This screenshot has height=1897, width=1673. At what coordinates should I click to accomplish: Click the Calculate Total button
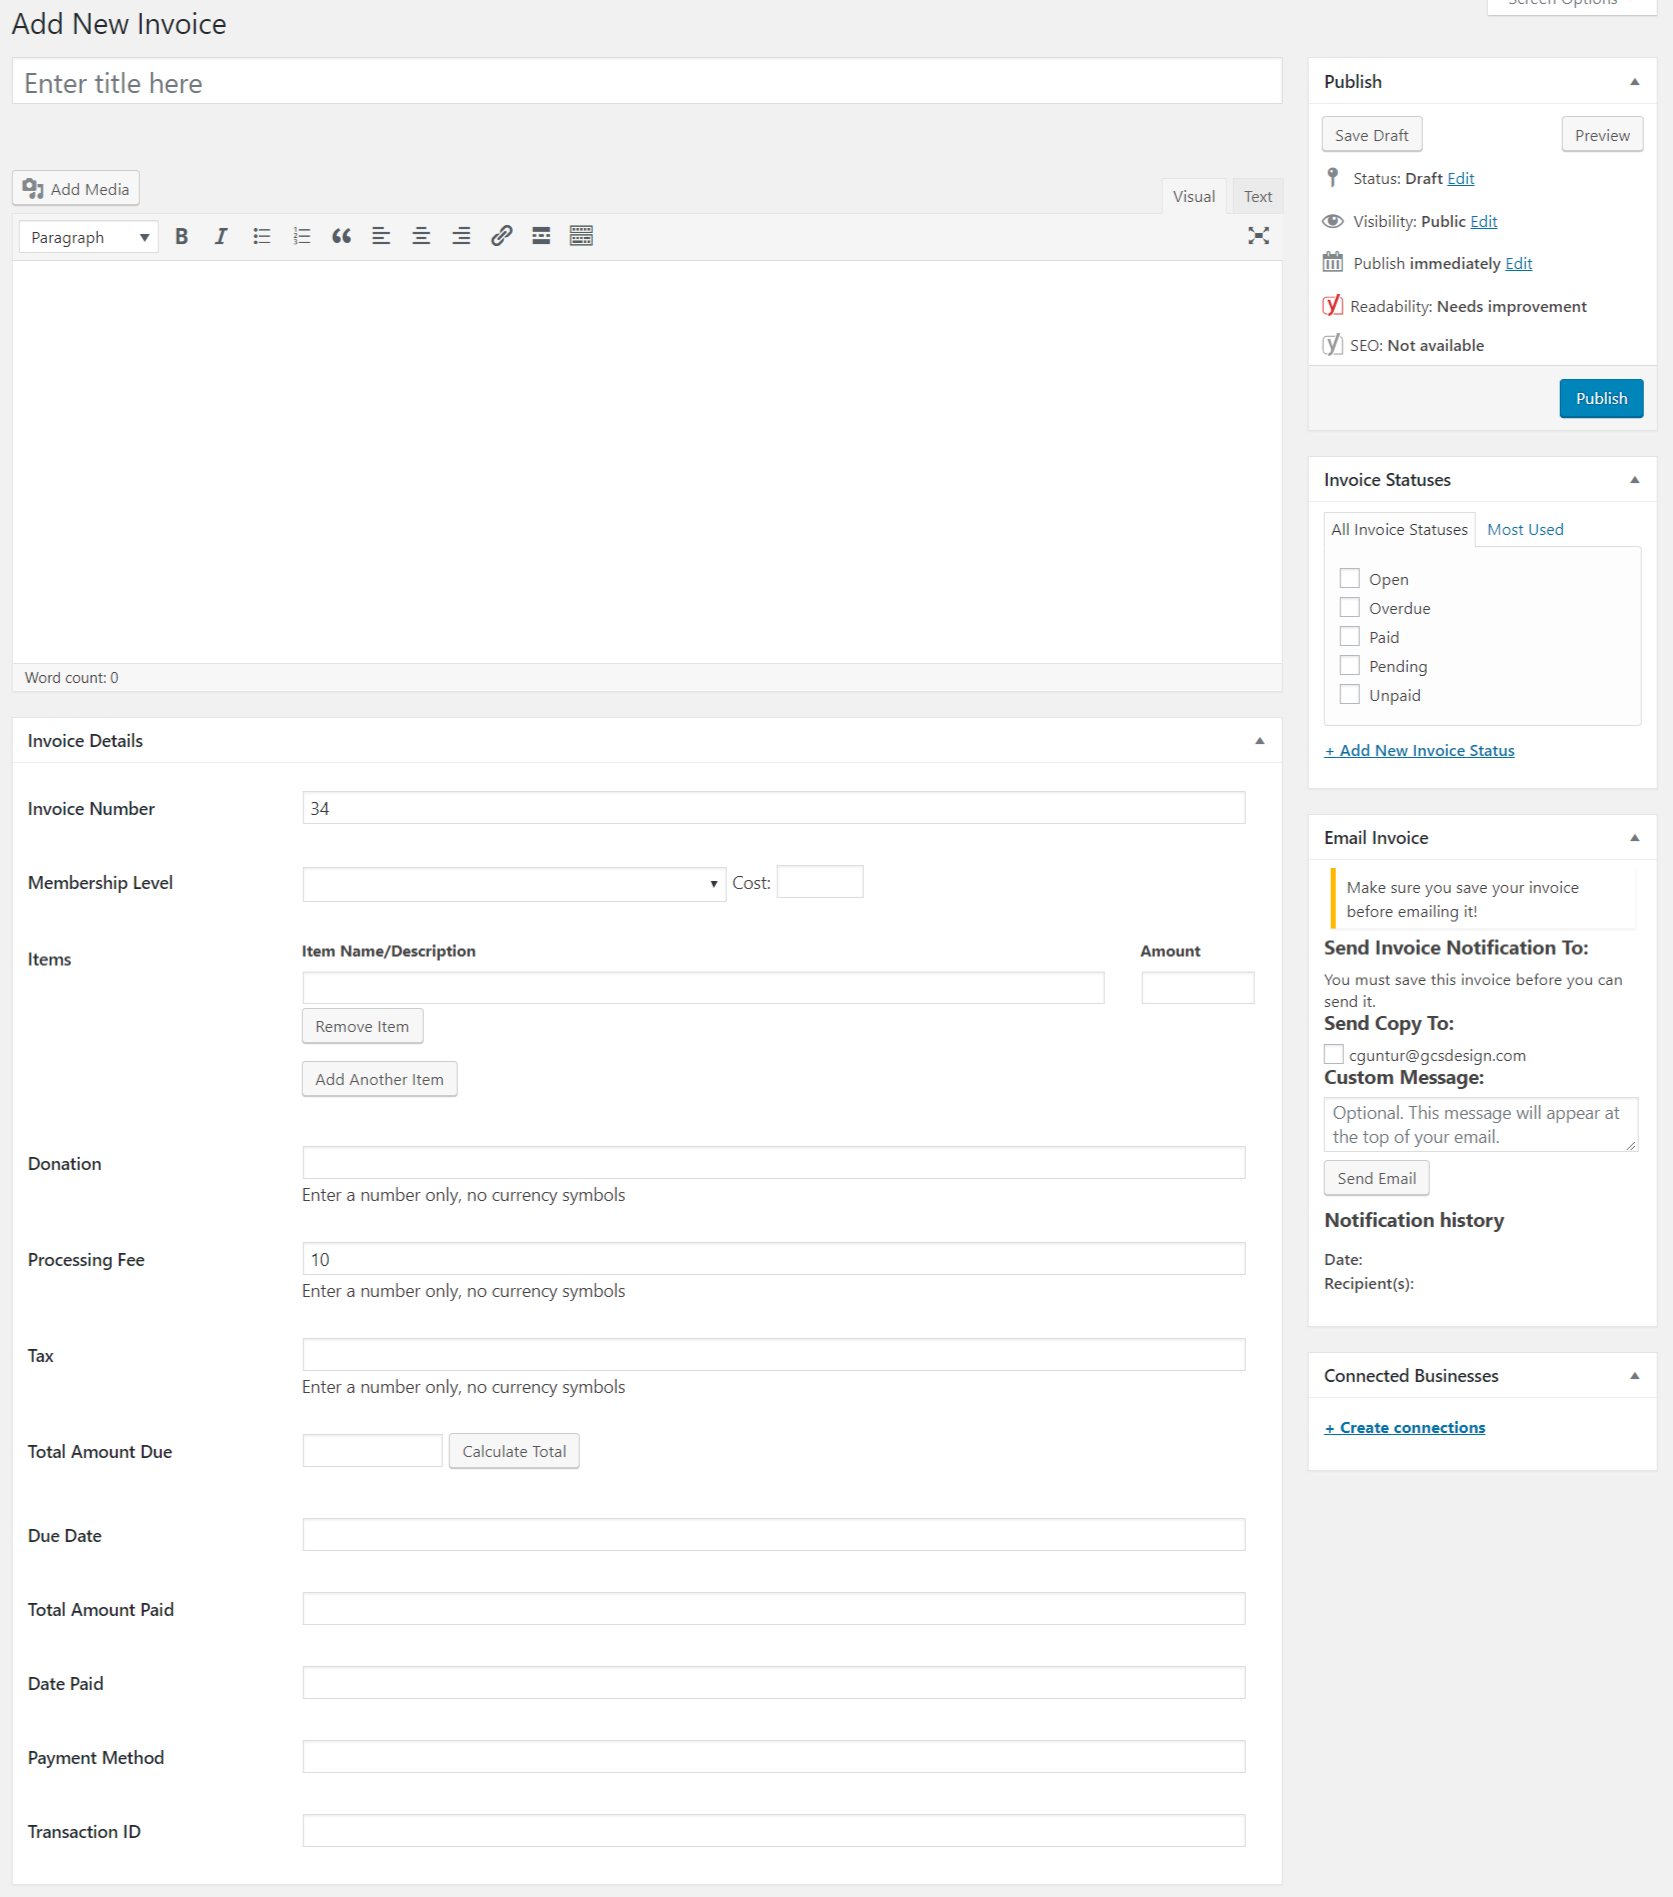click(514, 1451)
